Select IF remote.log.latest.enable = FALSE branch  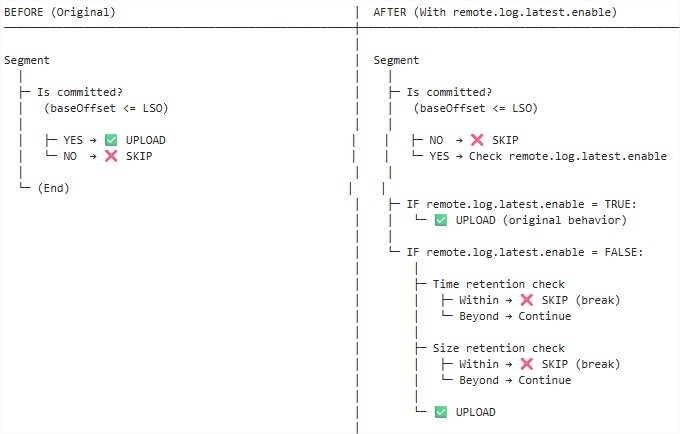[525, 252]
